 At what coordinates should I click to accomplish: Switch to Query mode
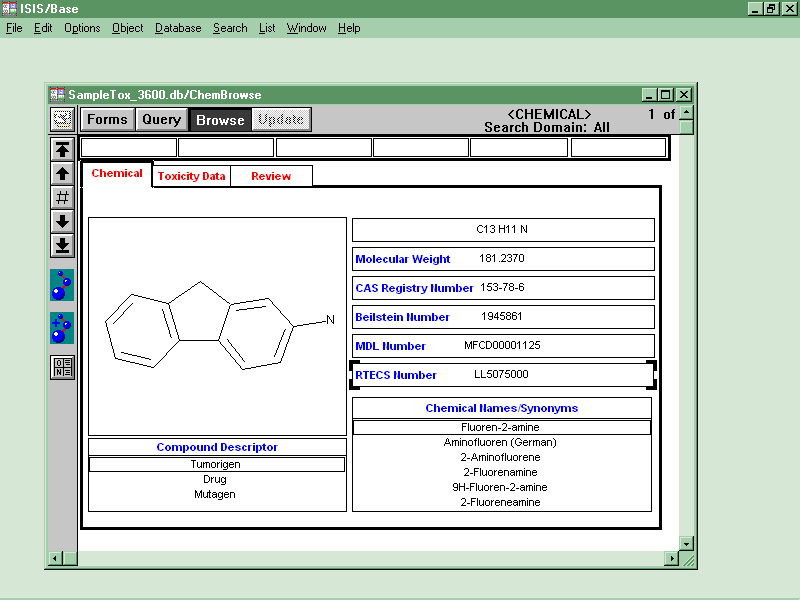[x=161, y=120]
